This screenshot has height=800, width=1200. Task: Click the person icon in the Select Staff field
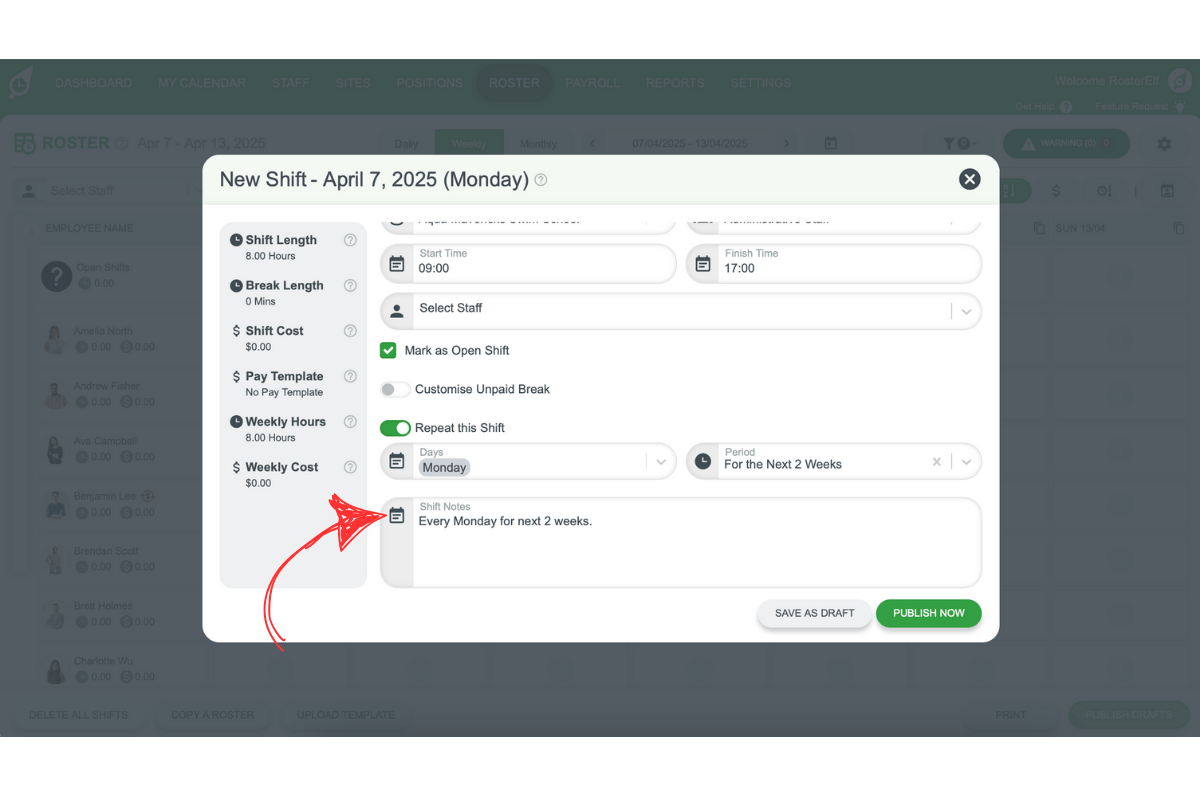tap(396, 311)
